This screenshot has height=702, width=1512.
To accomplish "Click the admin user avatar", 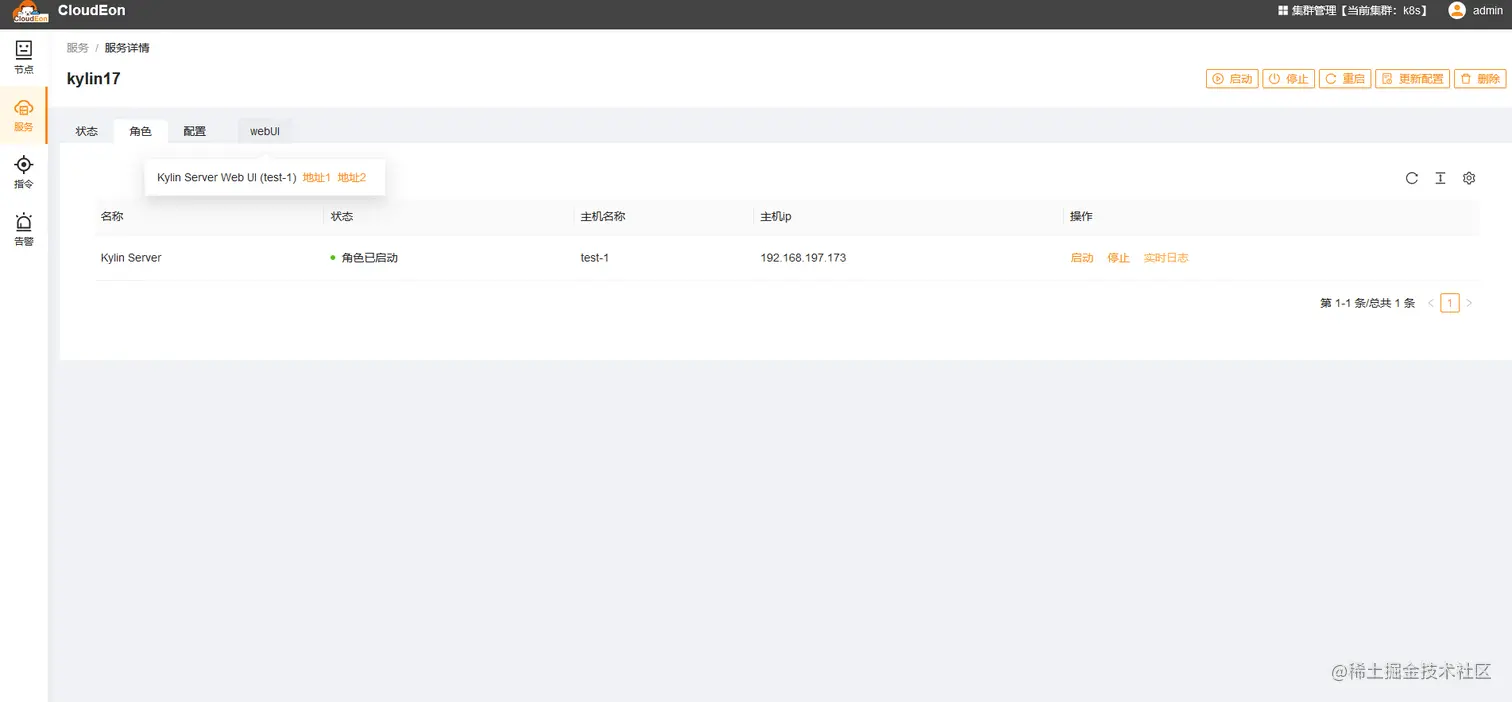I will click(1457, 10).
